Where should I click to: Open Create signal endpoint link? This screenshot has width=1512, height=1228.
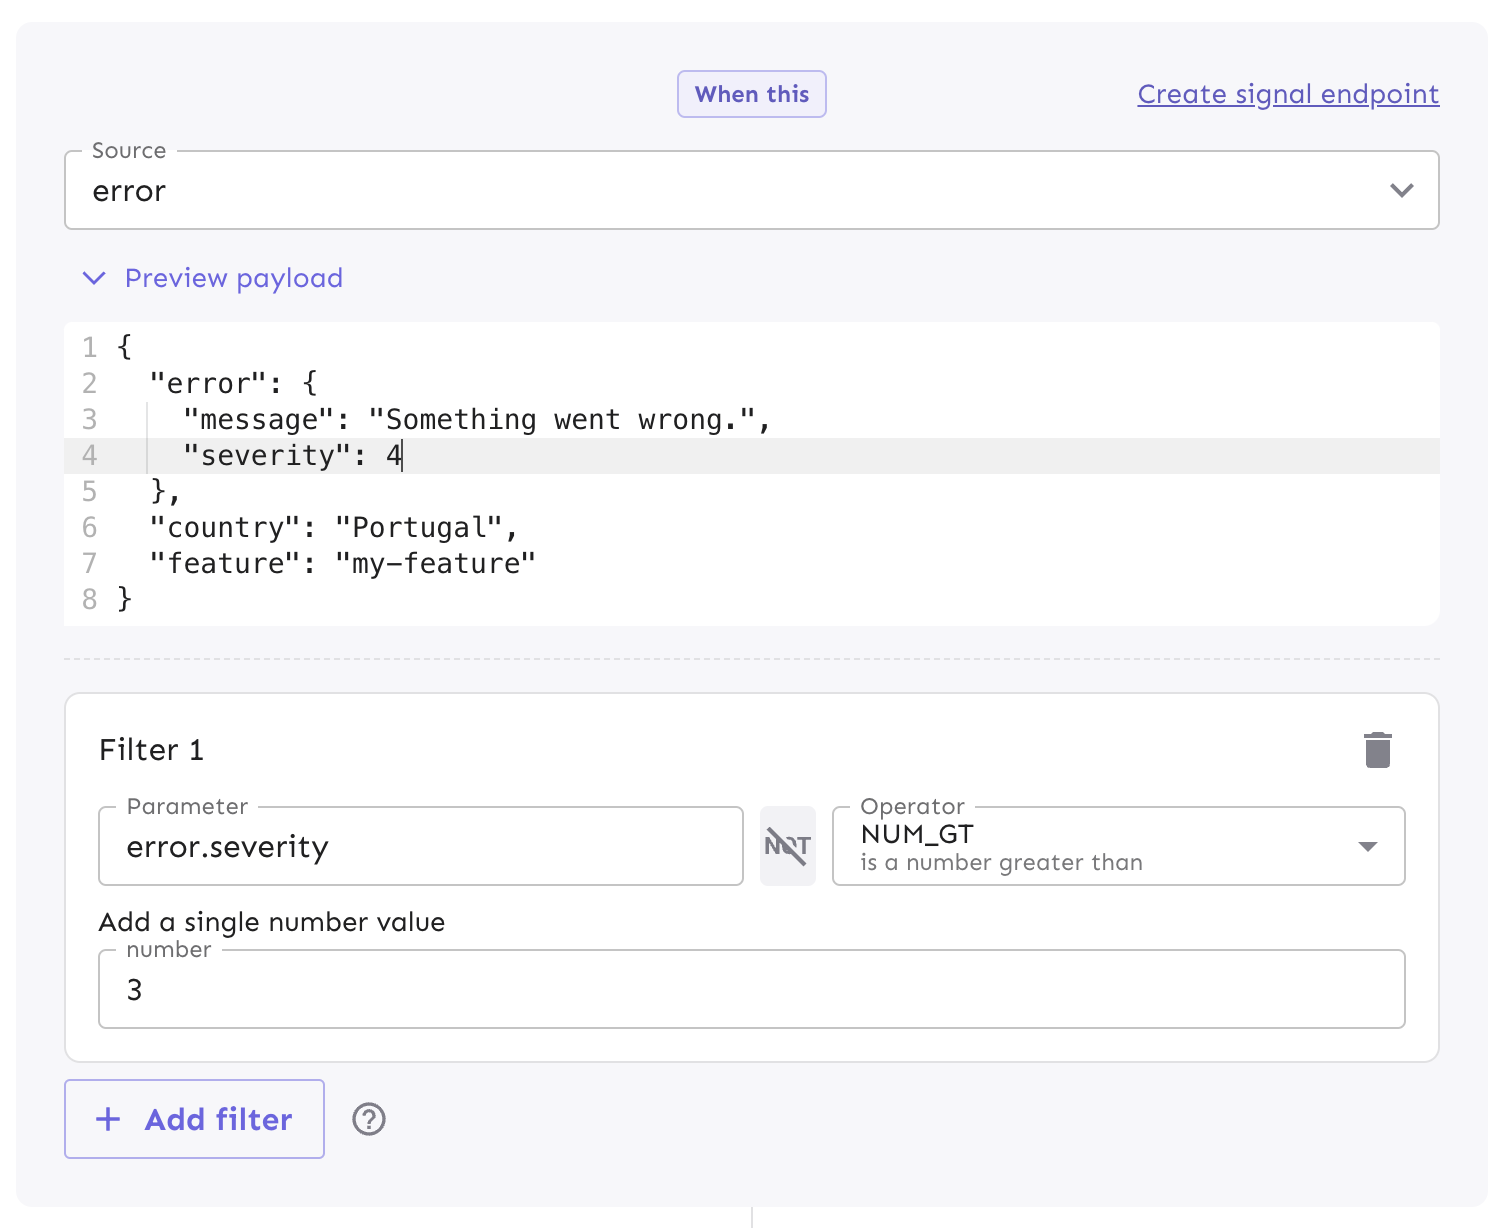point(1287,93)
